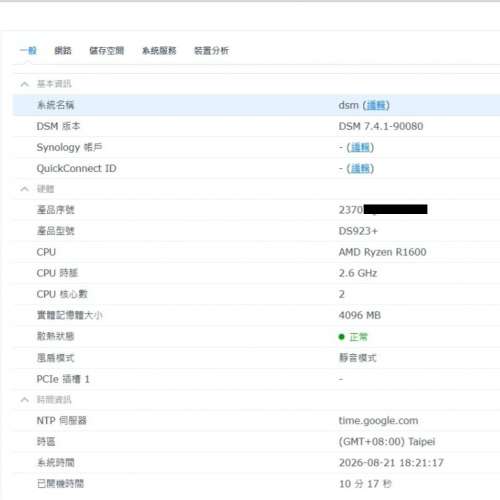Go to the 裝置分析 tab
500x500 pixels.
[x=211, y=51]
